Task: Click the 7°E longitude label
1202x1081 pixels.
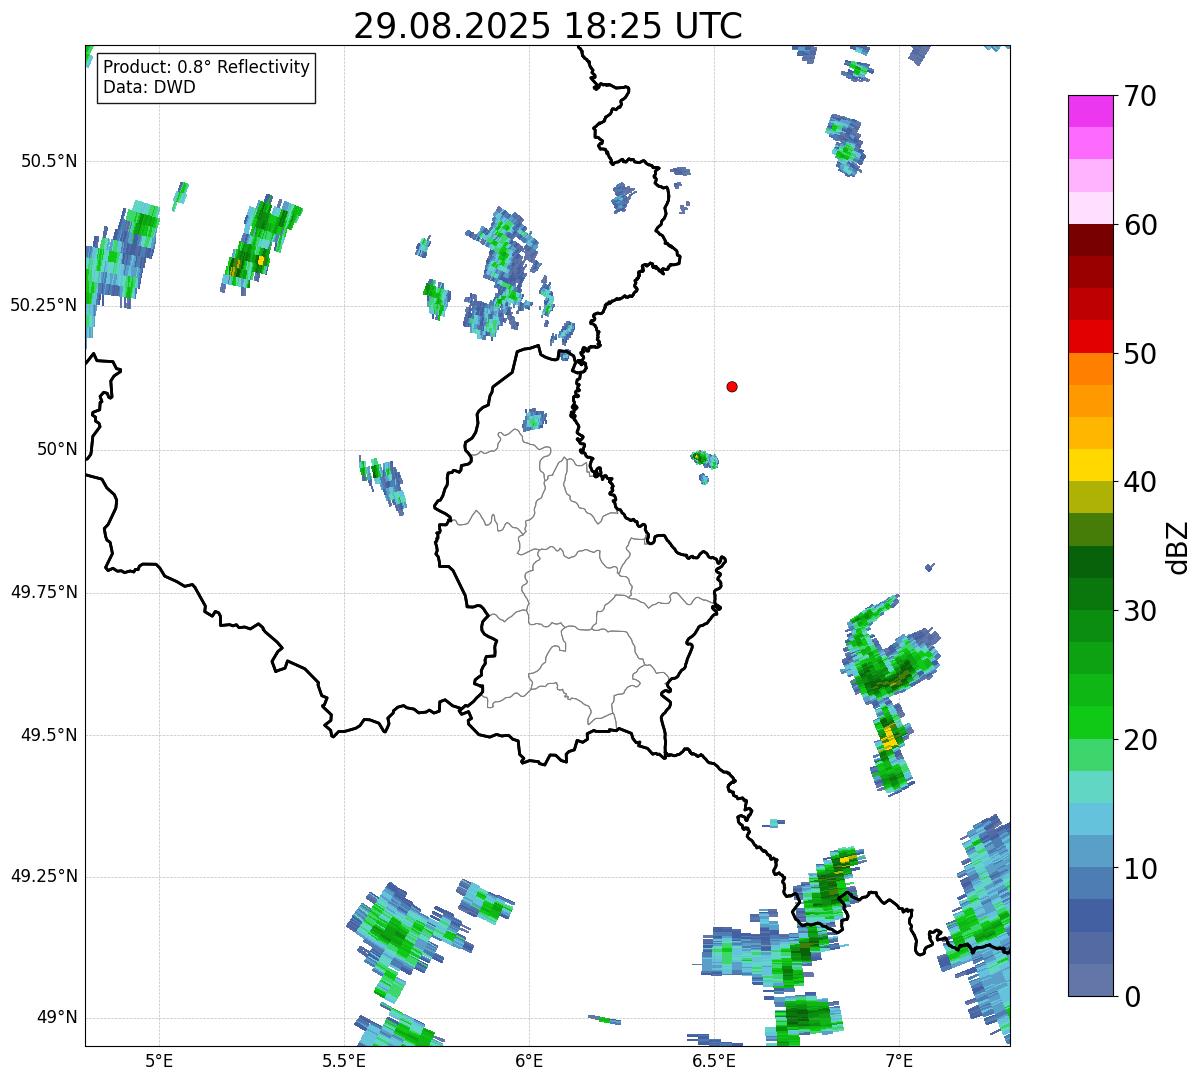Action: [899, 1060]
